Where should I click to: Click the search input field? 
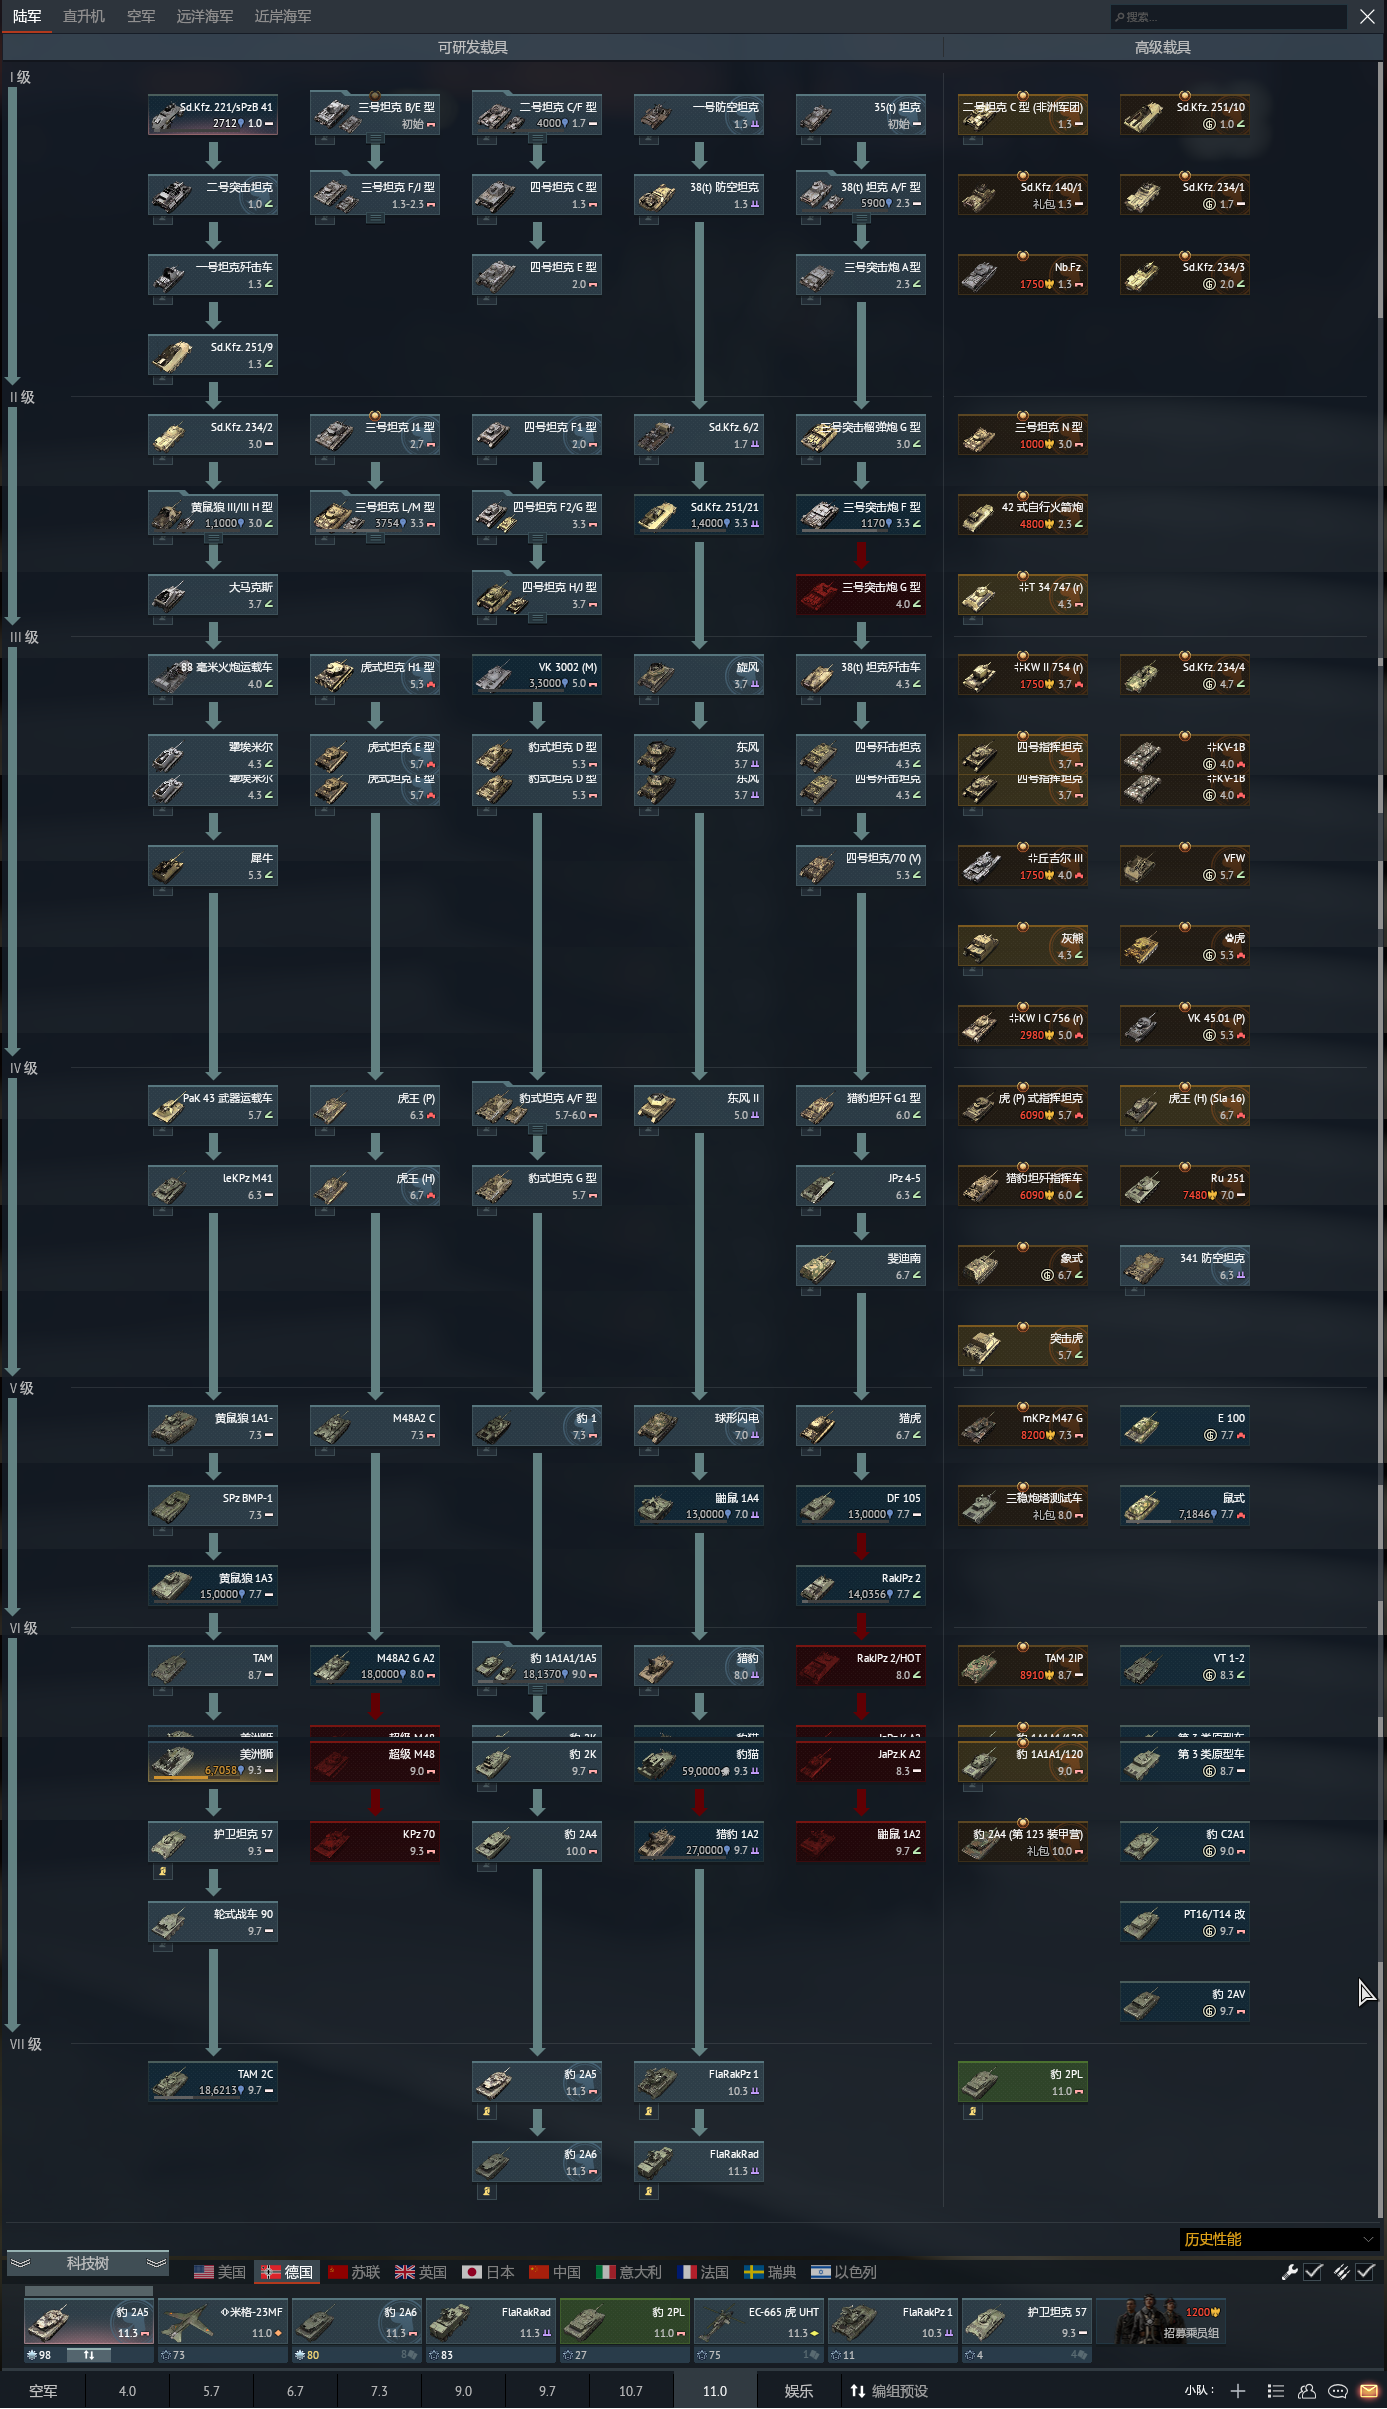click(x=1228, y=16)
